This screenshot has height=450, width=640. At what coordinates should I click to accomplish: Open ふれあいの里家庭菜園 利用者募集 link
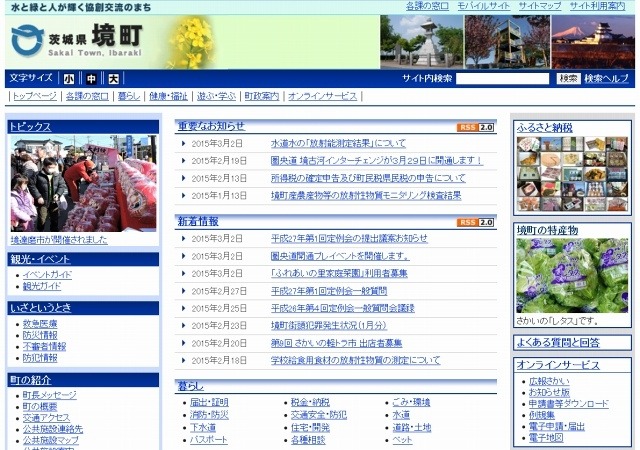coord(339,273)
